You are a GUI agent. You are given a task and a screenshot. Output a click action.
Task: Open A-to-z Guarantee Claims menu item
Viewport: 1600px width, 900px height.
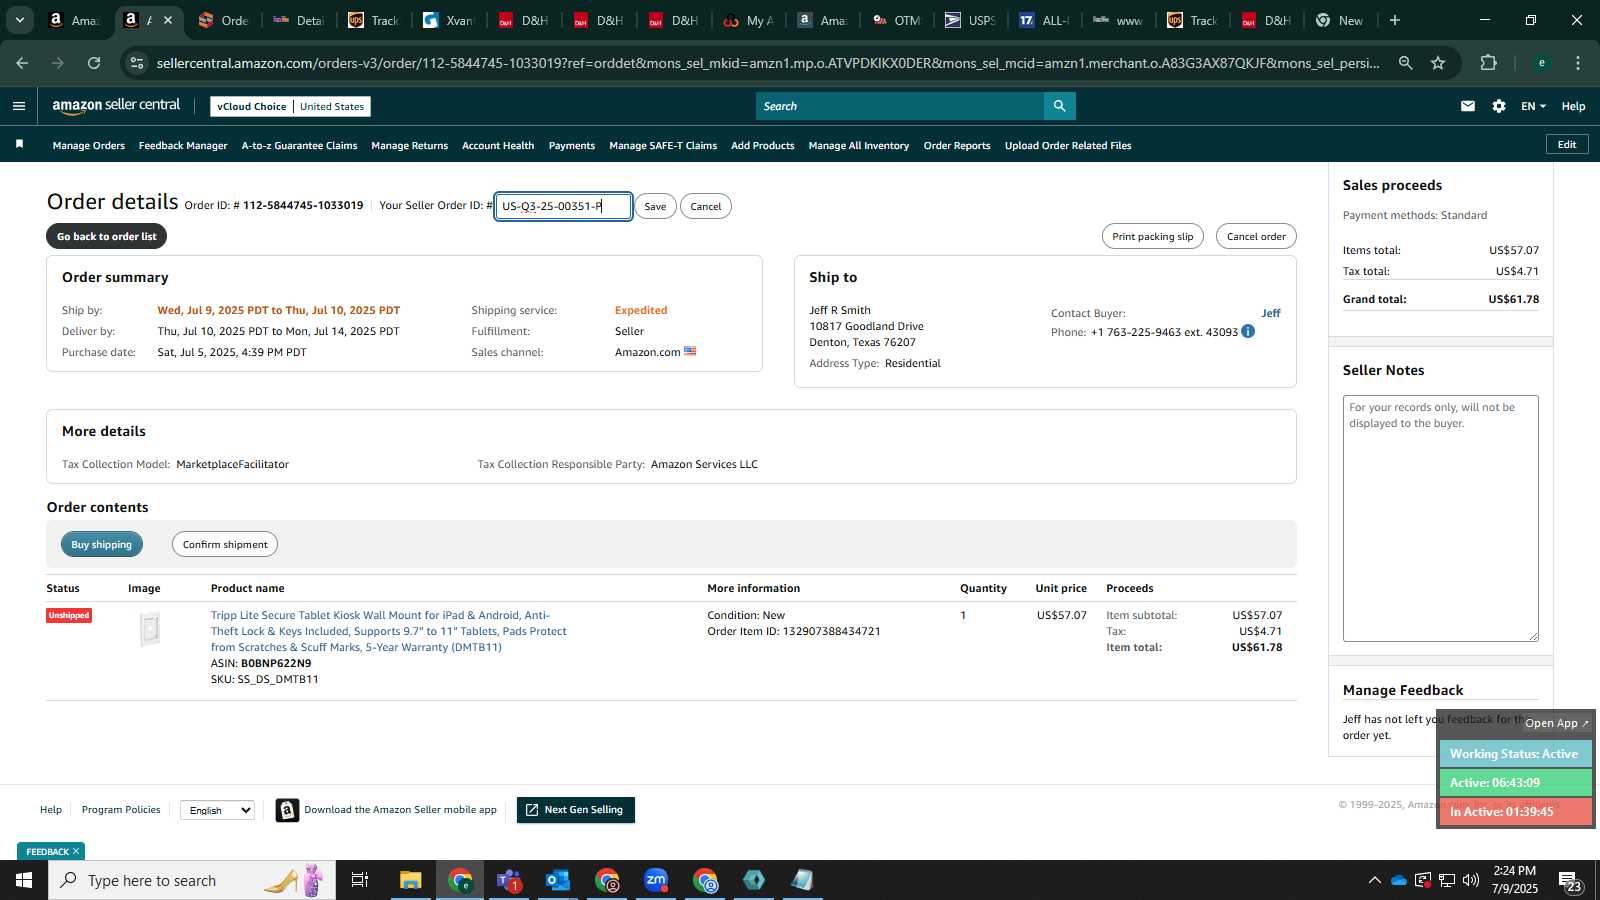tap(299, 145)
